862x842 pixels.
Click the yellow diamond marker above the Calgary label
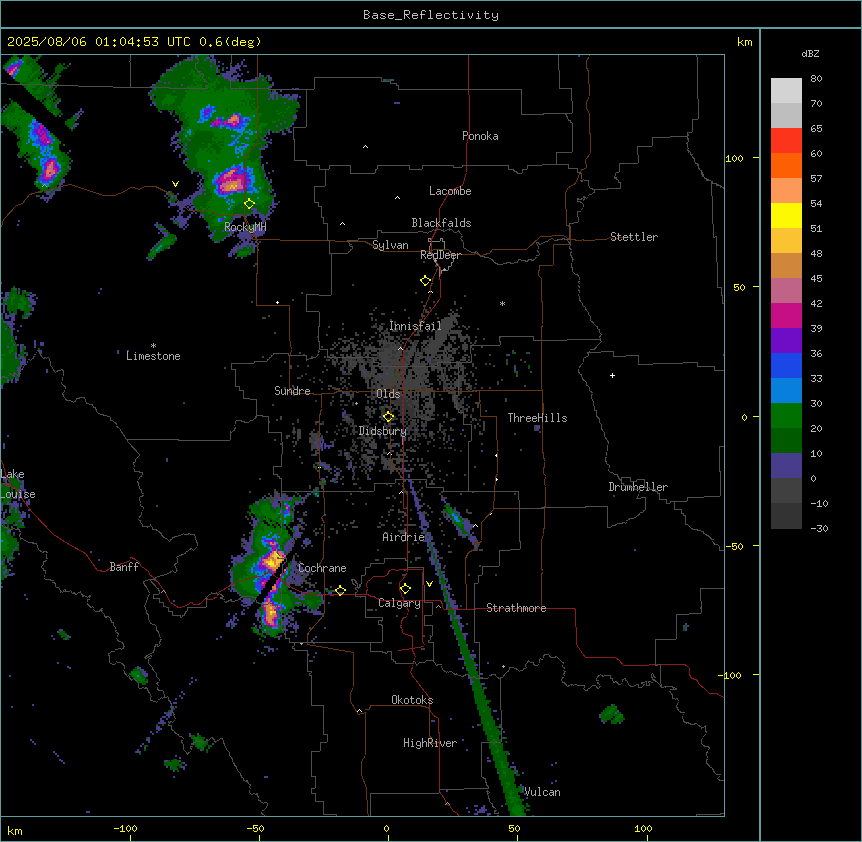click(405, 589)
